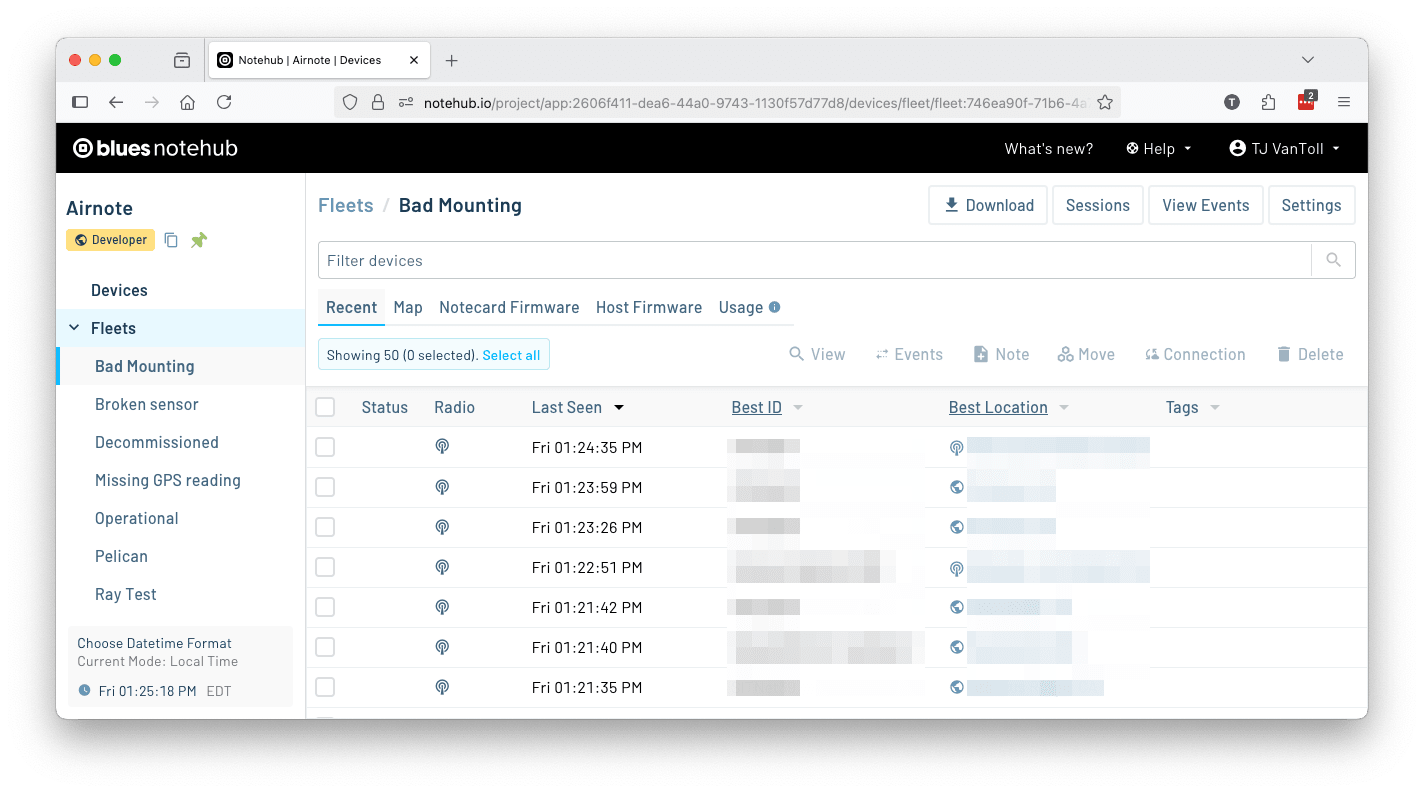
Task: Check the device row seen 01:24:35 PM
Action: click(x=325, y=447)
